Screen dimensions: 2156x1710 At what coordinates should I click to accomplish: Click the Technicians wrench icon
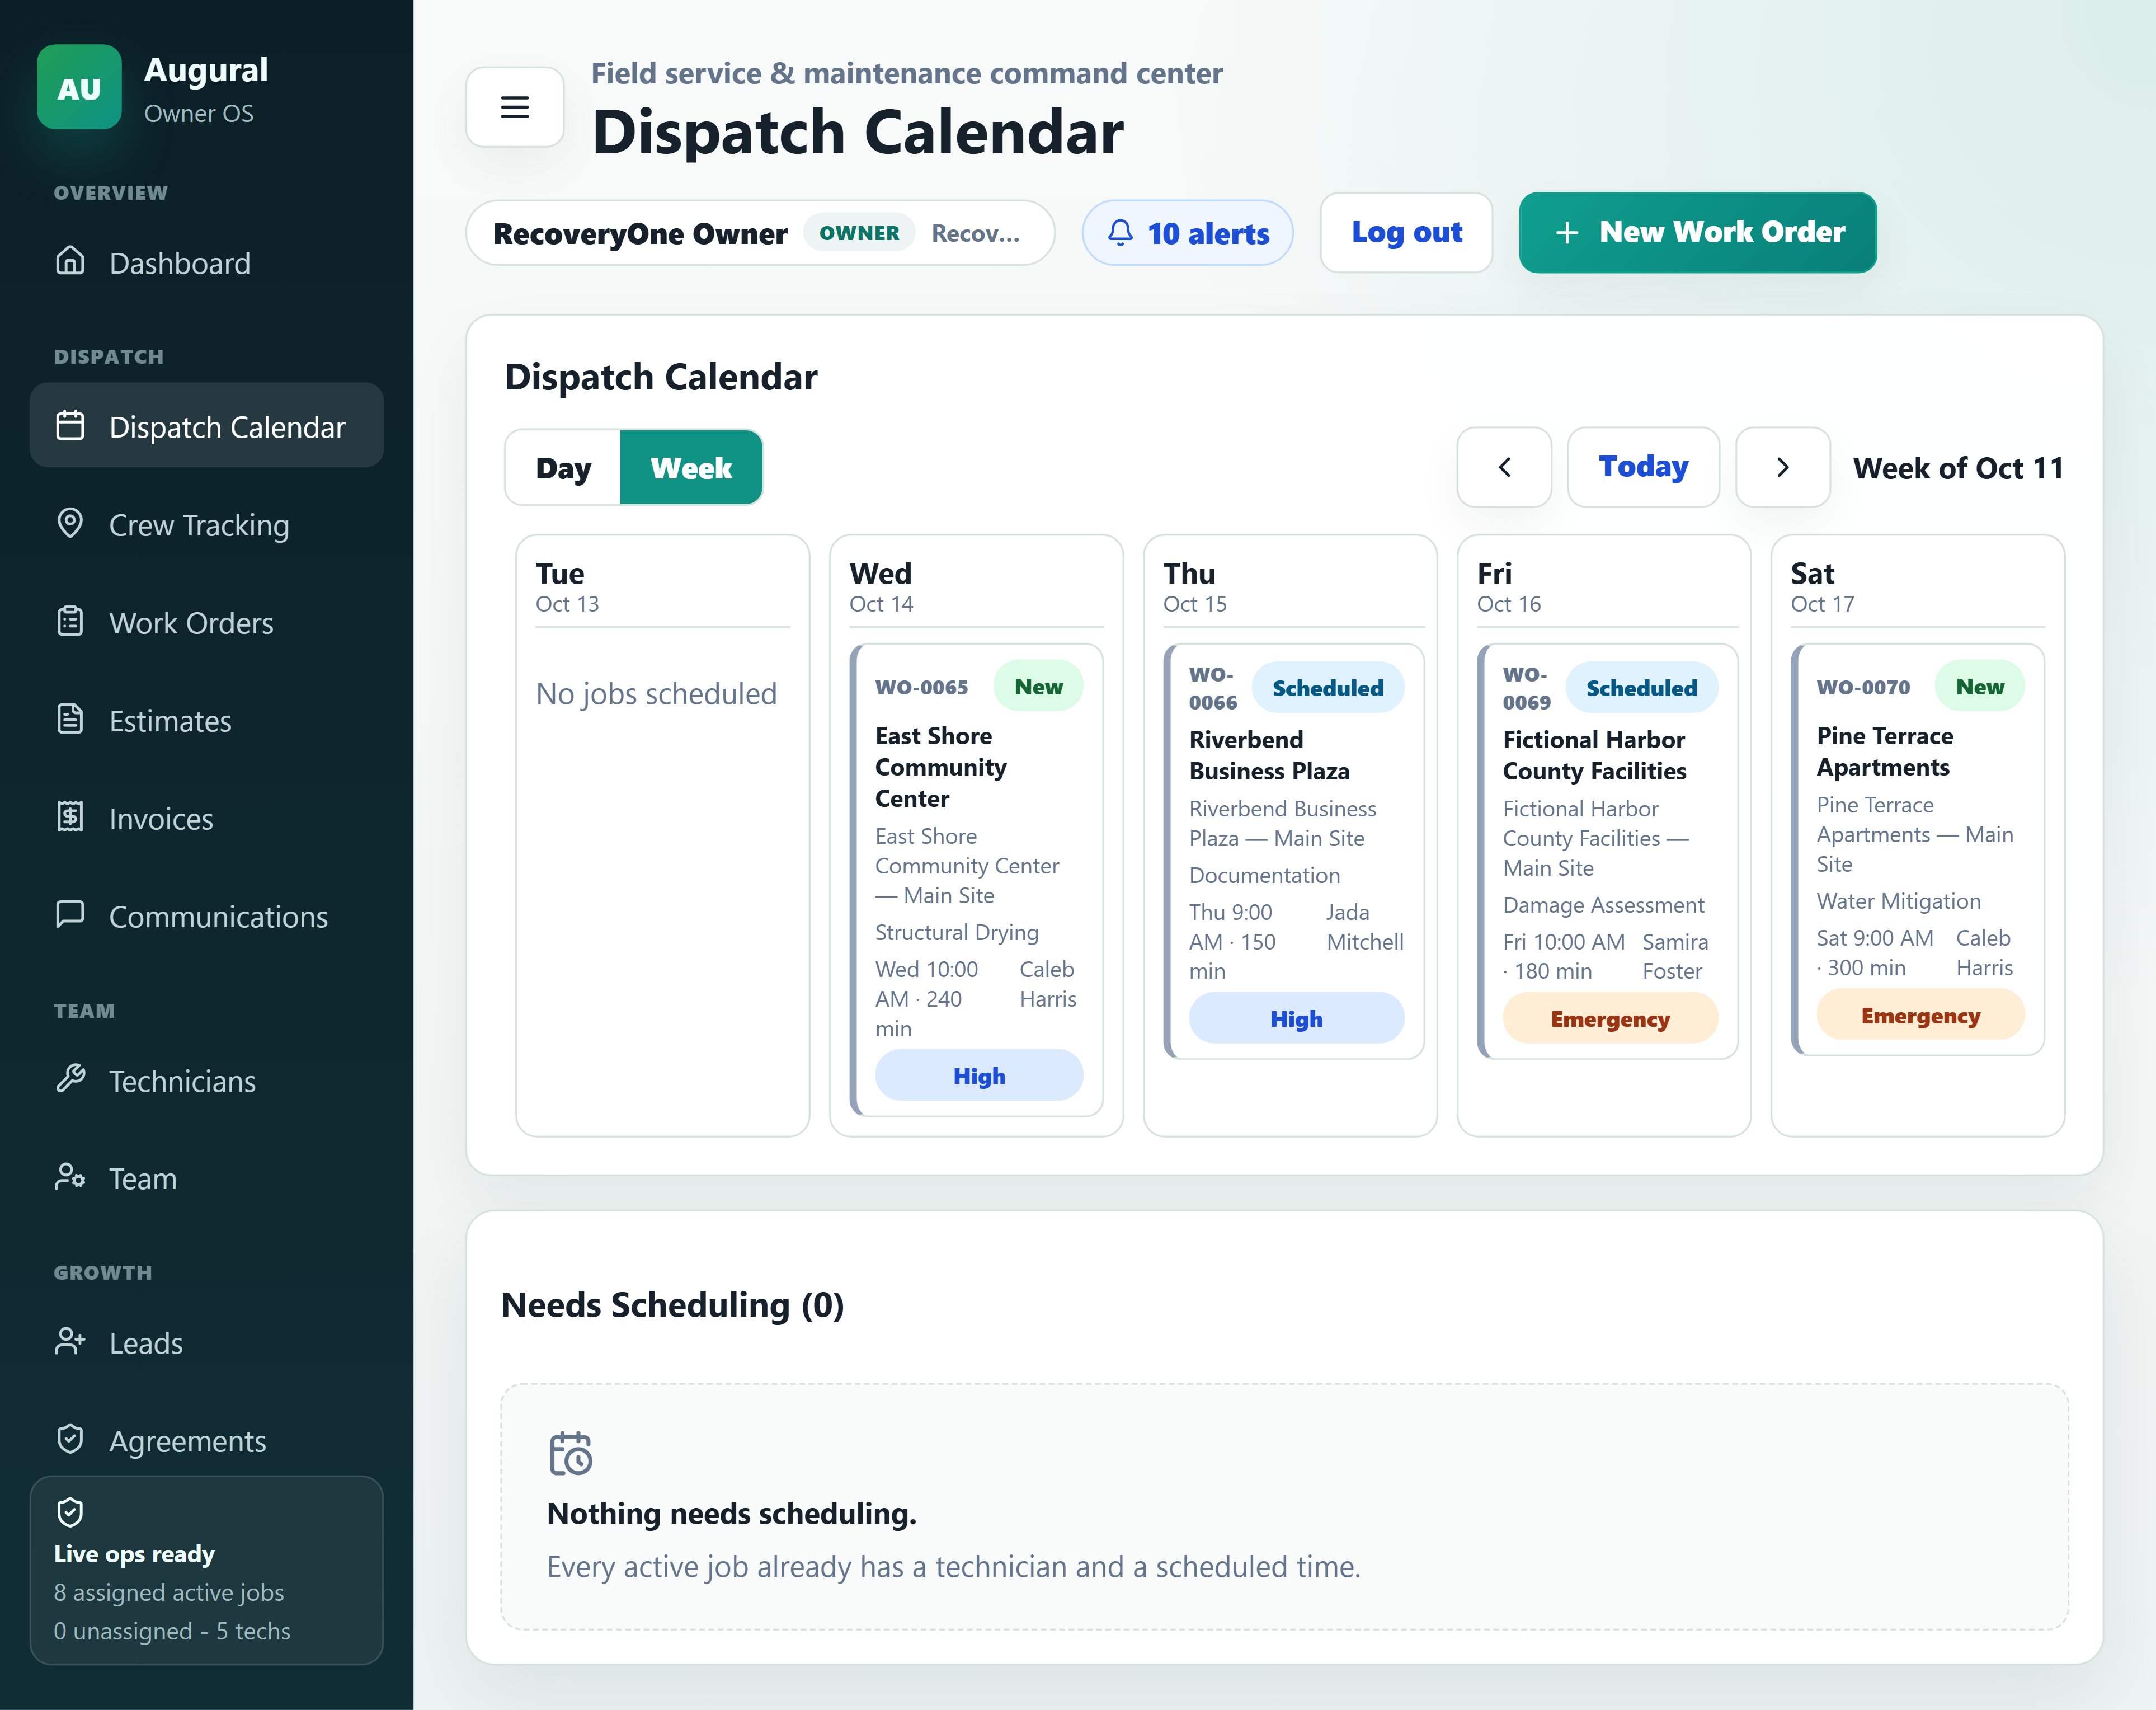(70, 1079)
